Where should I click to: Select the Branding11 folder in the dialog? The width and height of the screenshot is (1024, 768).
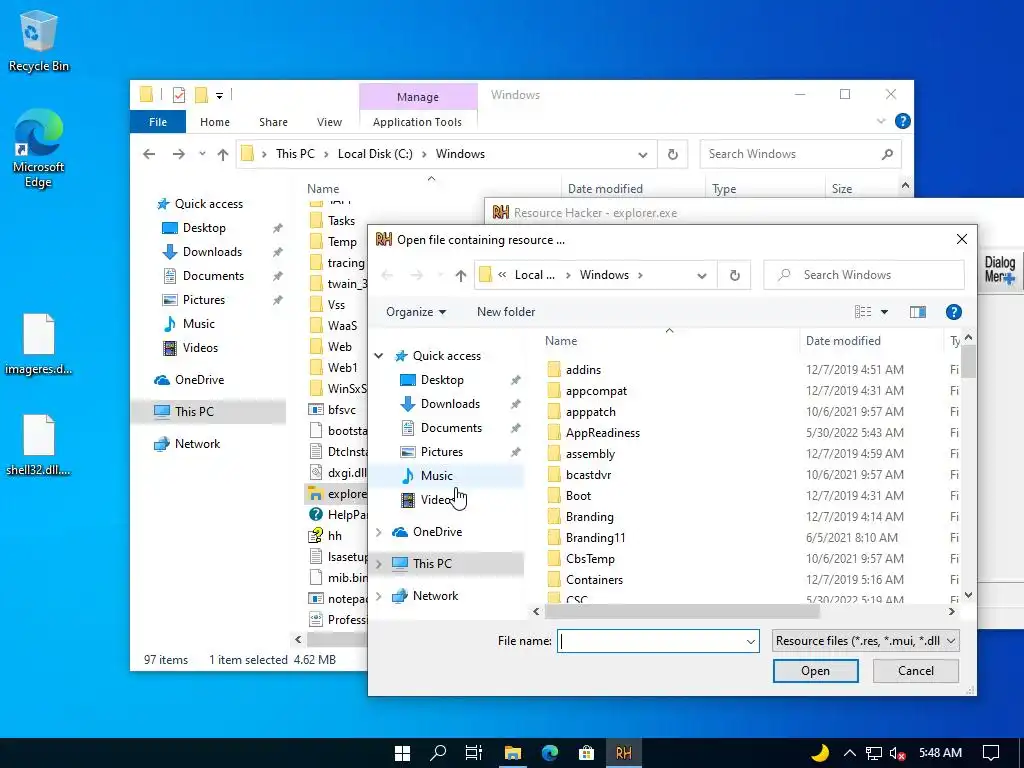[x=596, y=538]
